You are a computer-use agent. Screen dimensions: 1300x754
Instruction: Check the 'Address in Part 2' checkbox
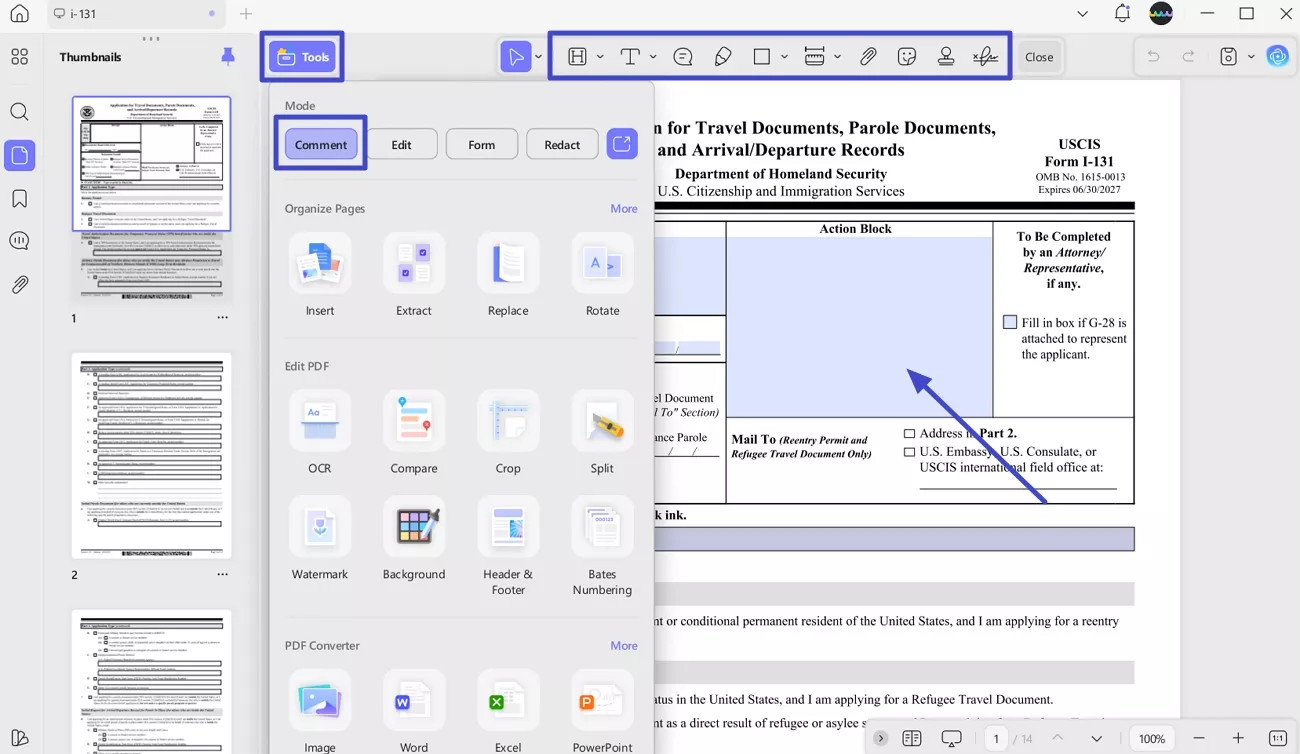(909, 433)
